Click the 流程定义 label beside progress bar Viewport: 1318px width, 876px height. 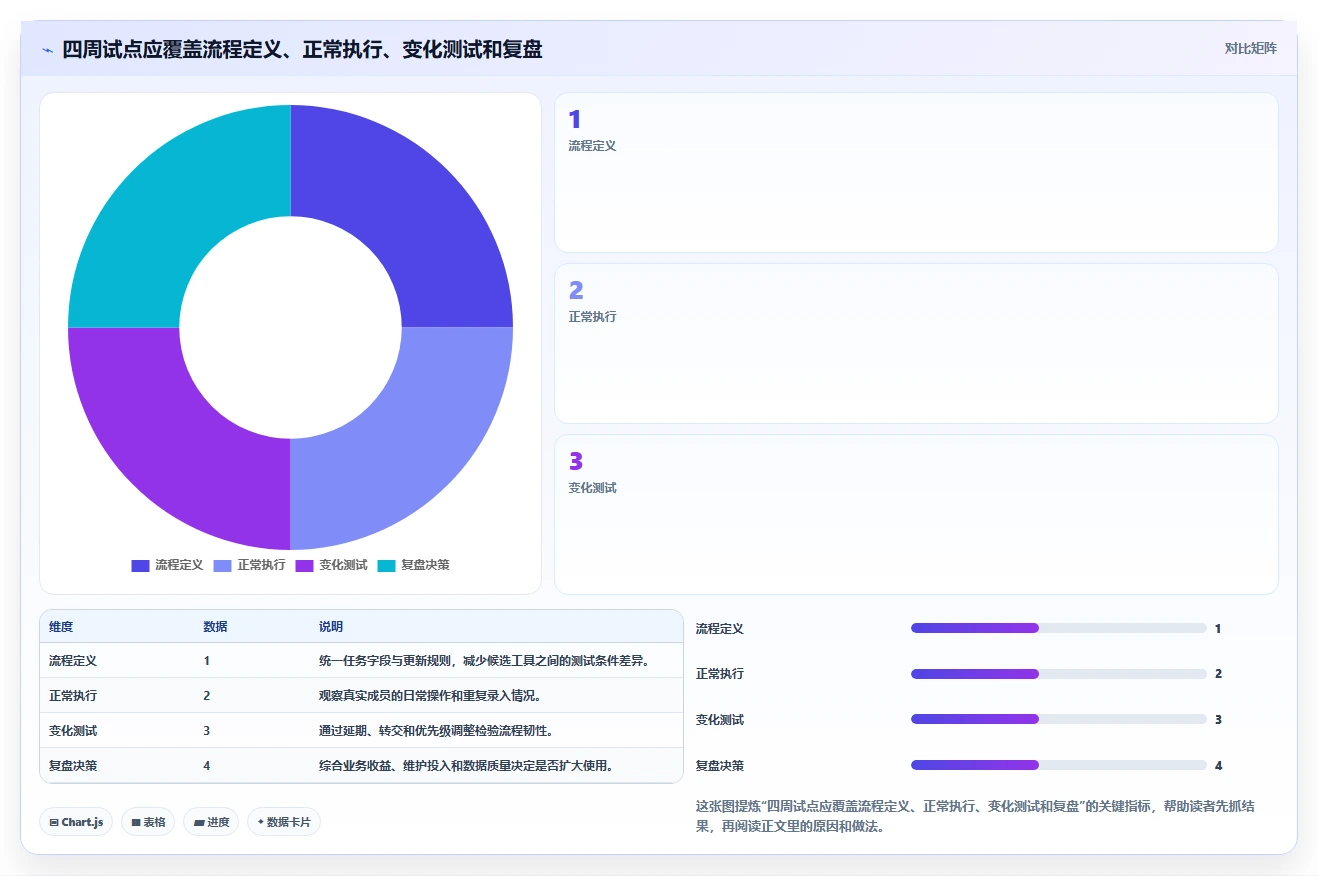point(720,629)
